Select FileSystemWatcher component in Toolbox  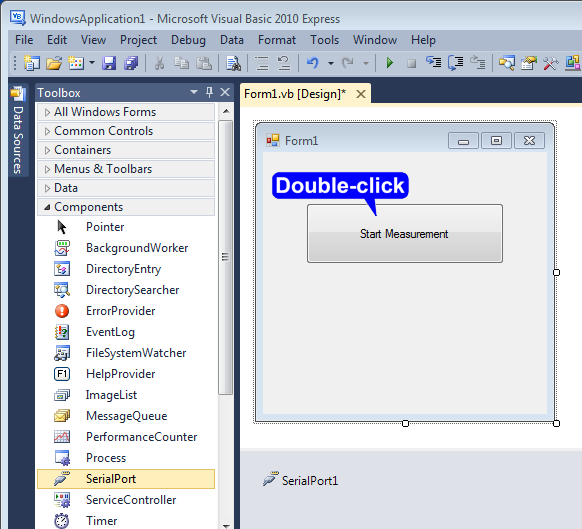click(126, 353)
